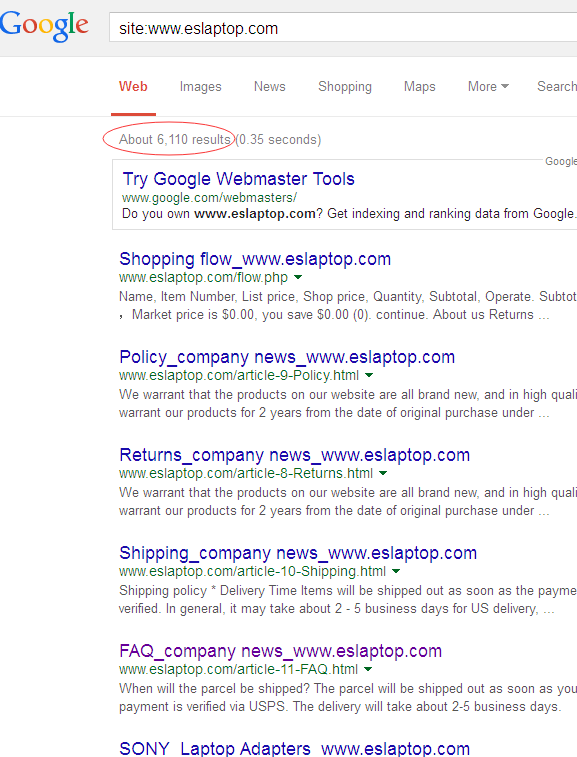The height and width of the screenshot is (757, 577).
Task: Open the Returns_company news result link
Action: click(295, 455)
